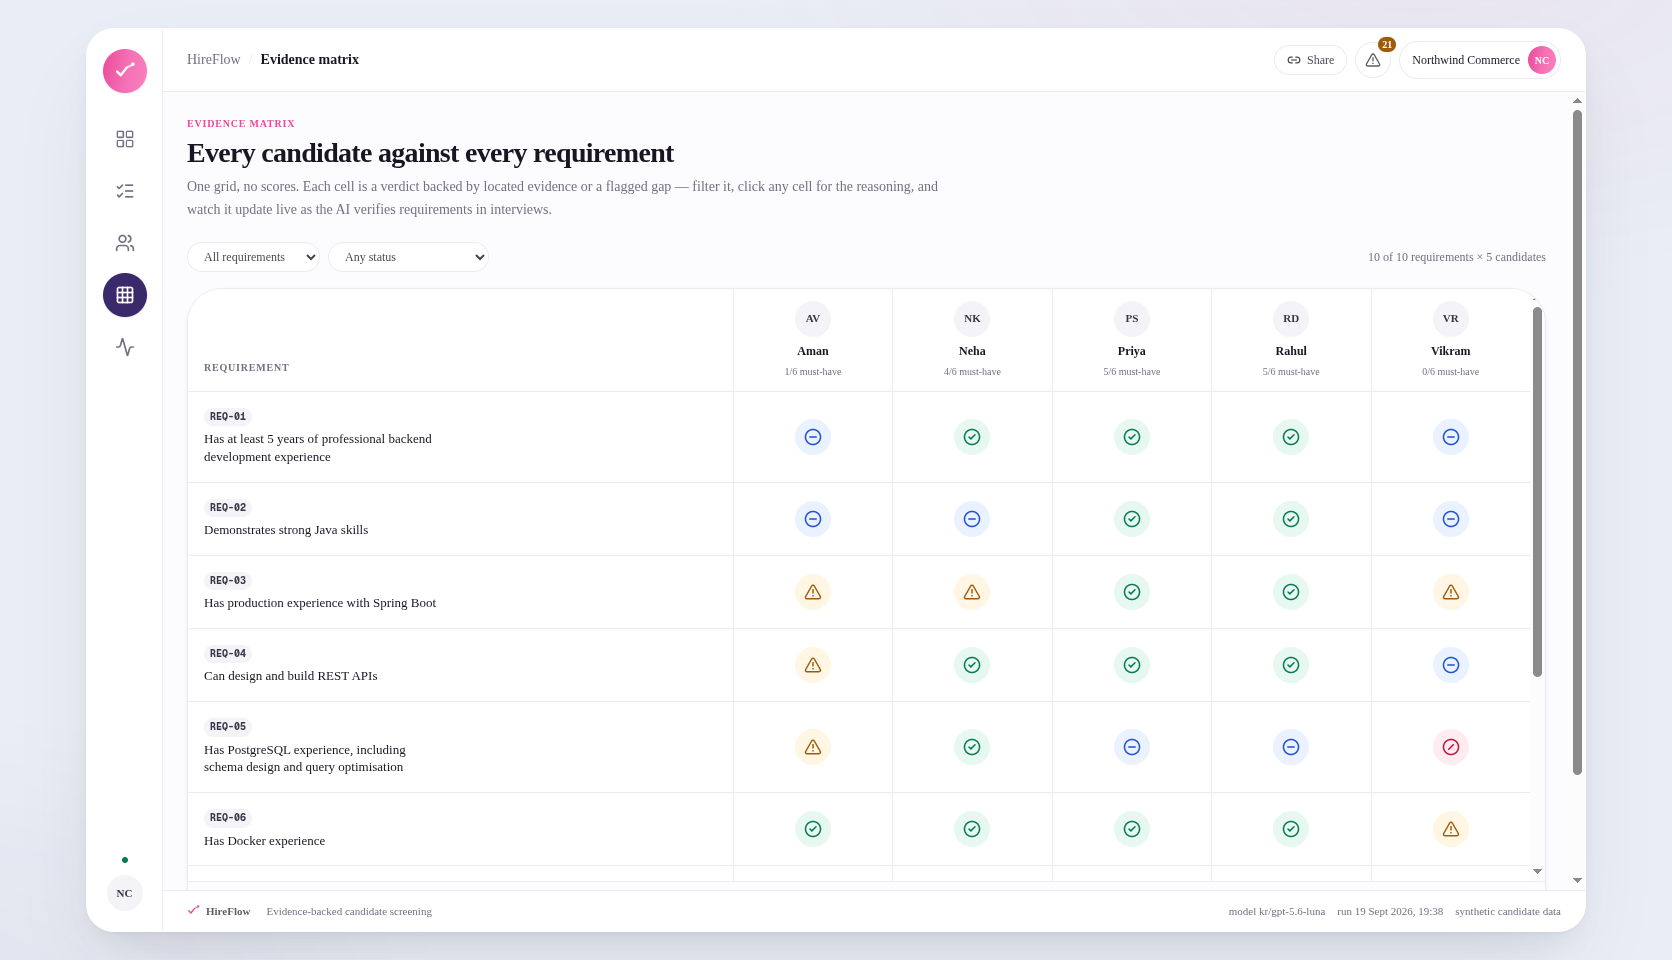
Task: Open Rahul's REQ-05 PostgreSQL verdict
Action: pos(1291,747)
